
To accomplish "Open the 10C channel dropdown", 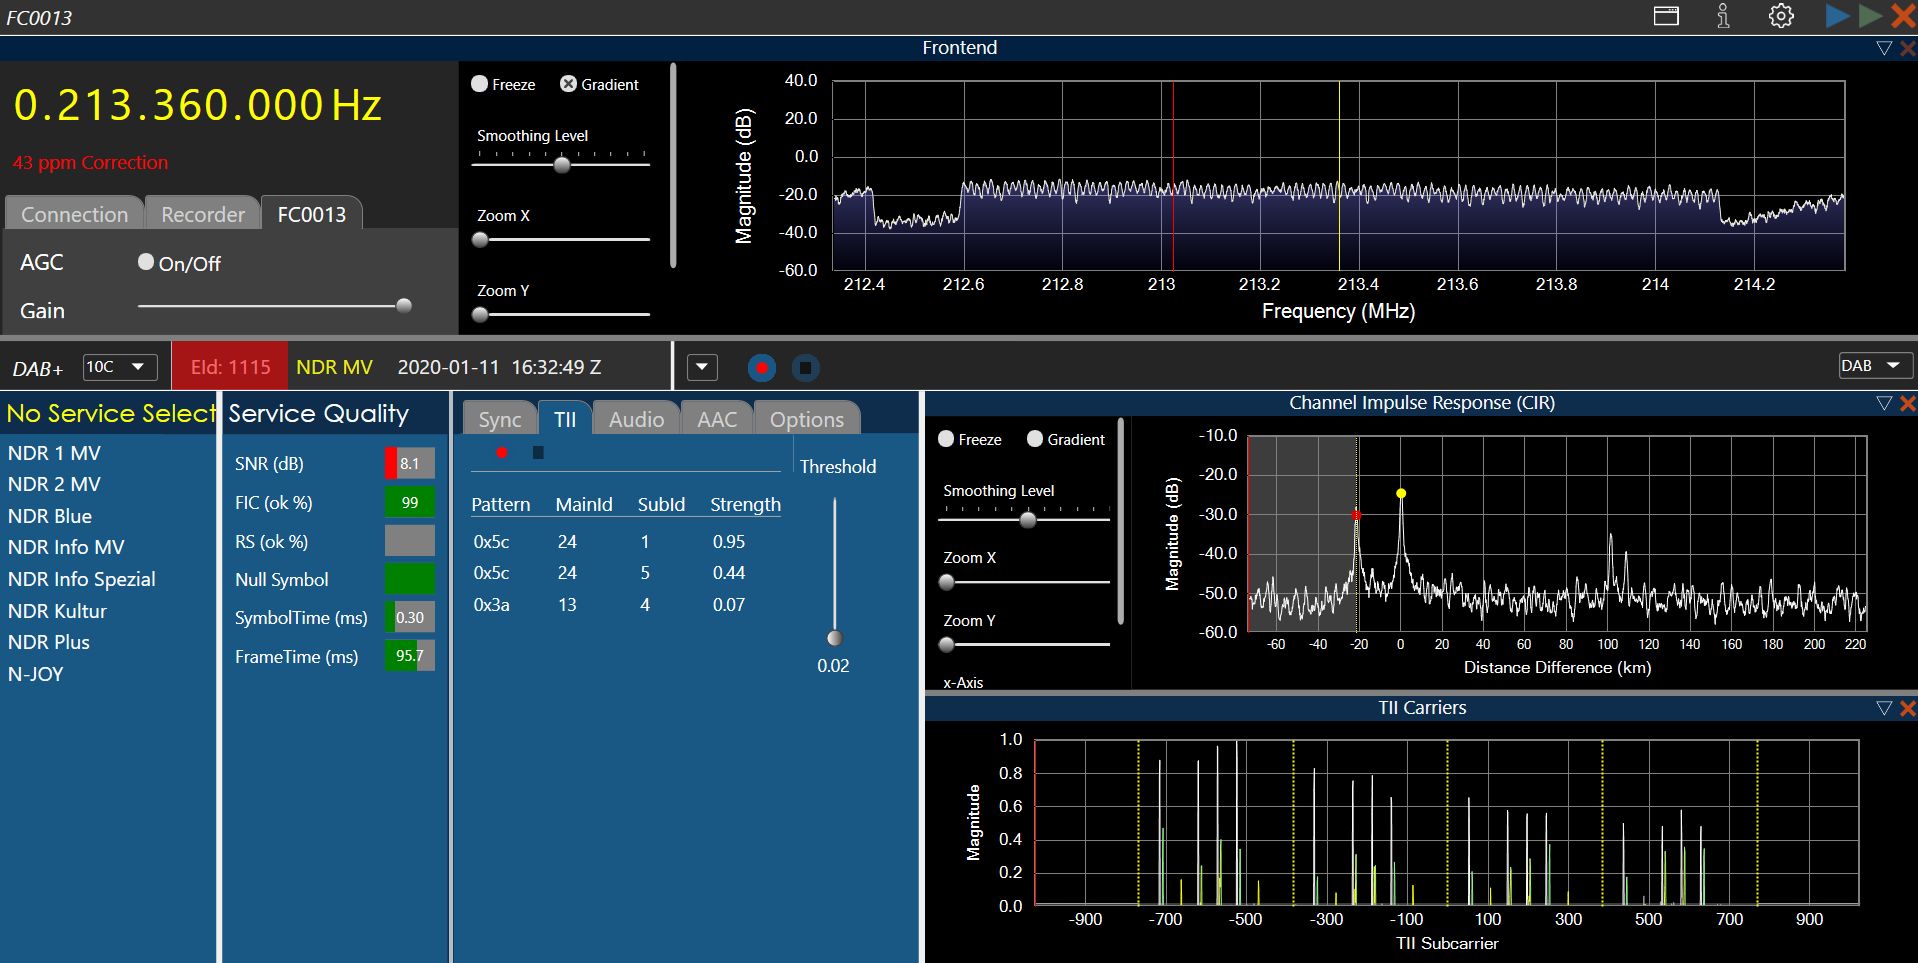I will [119, 367].
